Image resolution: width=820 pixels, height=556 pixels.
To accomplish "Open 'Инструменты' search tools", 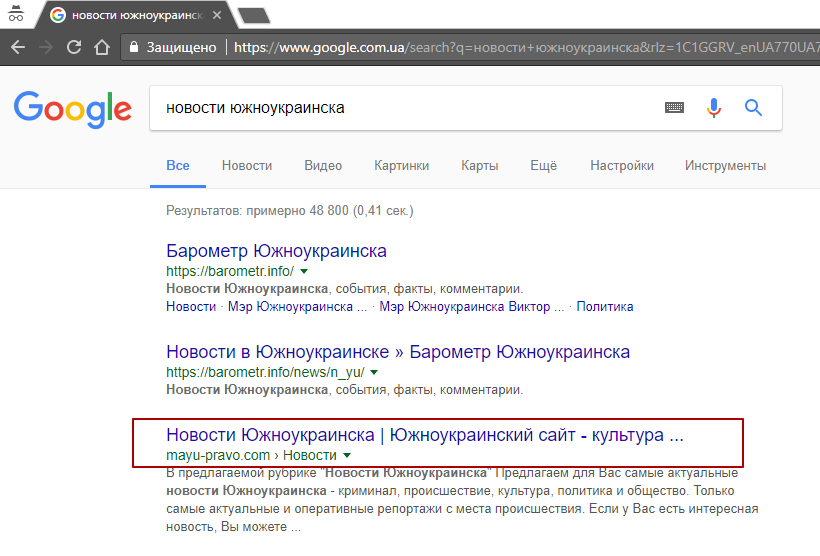I will coord(725,166).
